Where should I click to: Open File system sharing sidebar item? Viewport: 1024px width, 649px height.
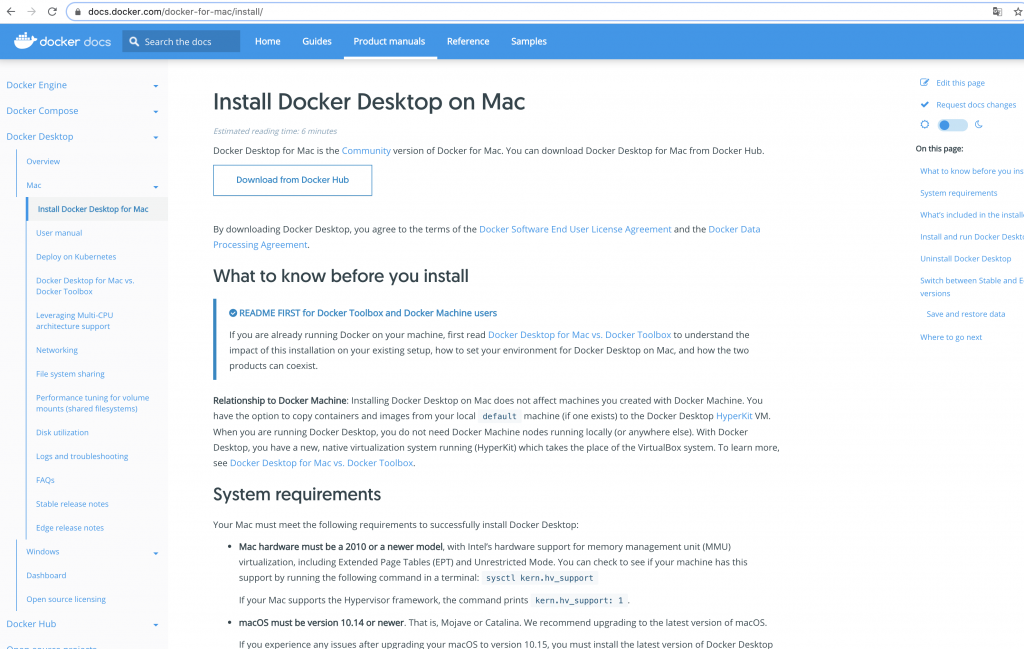(x=70, y=373)
